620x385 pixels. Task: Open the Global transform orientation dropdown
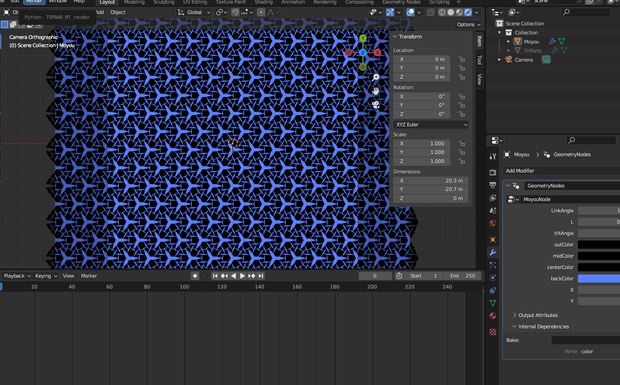click(194, 12)
